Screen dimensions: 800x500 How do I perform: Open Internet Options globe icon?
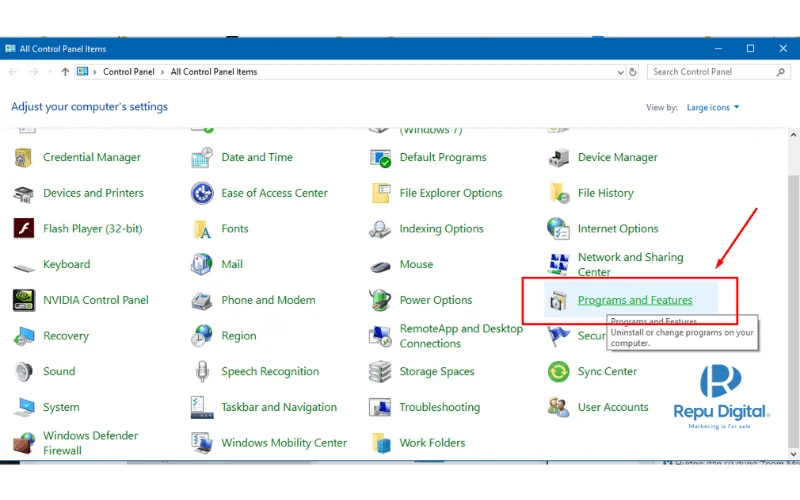coord(558,229)
